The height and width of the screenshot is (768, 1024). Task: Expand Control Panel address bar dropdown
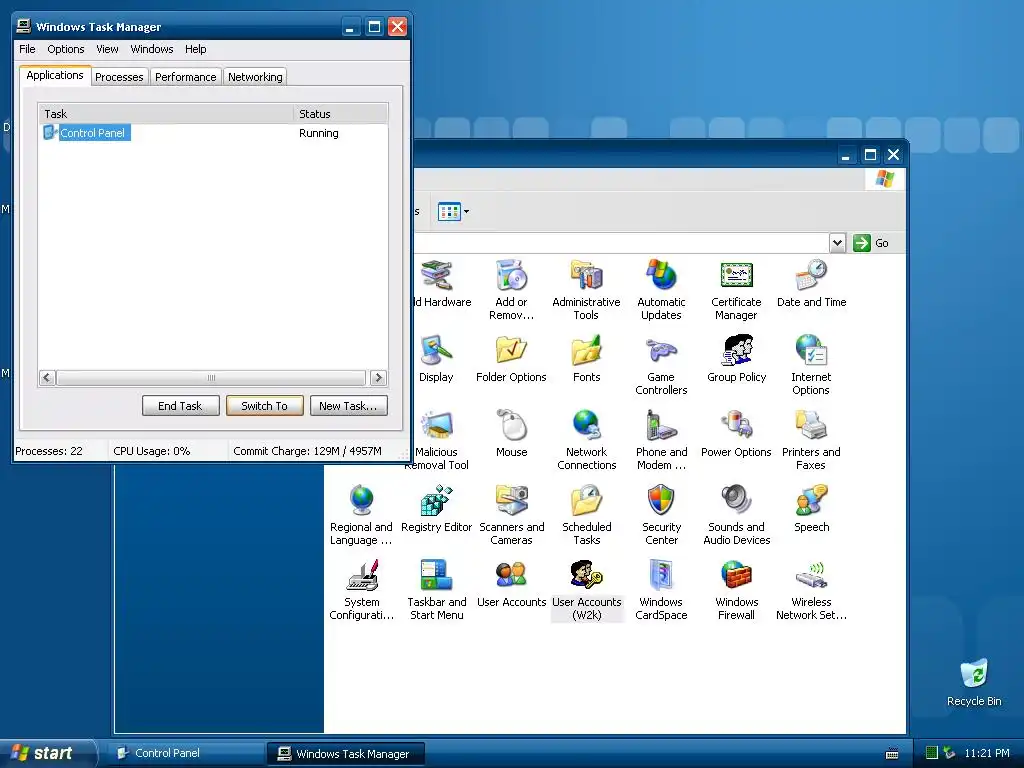point(837,243)
